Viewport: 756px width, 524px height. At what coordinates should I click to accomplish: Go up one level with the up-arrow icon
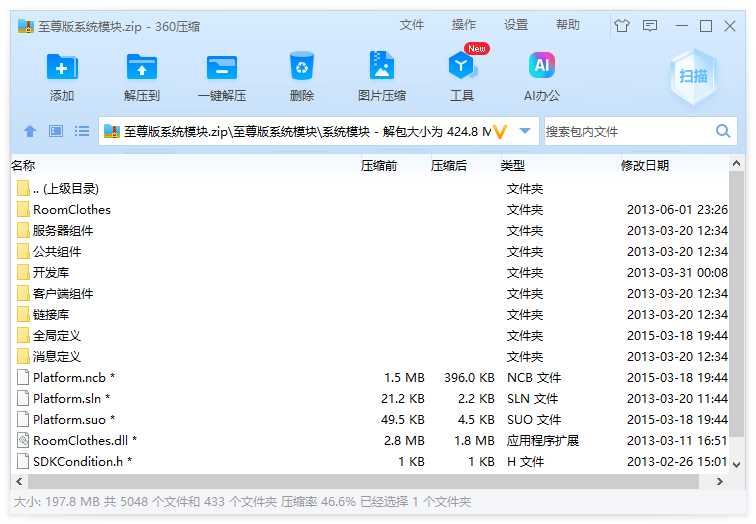pos(30,131)
